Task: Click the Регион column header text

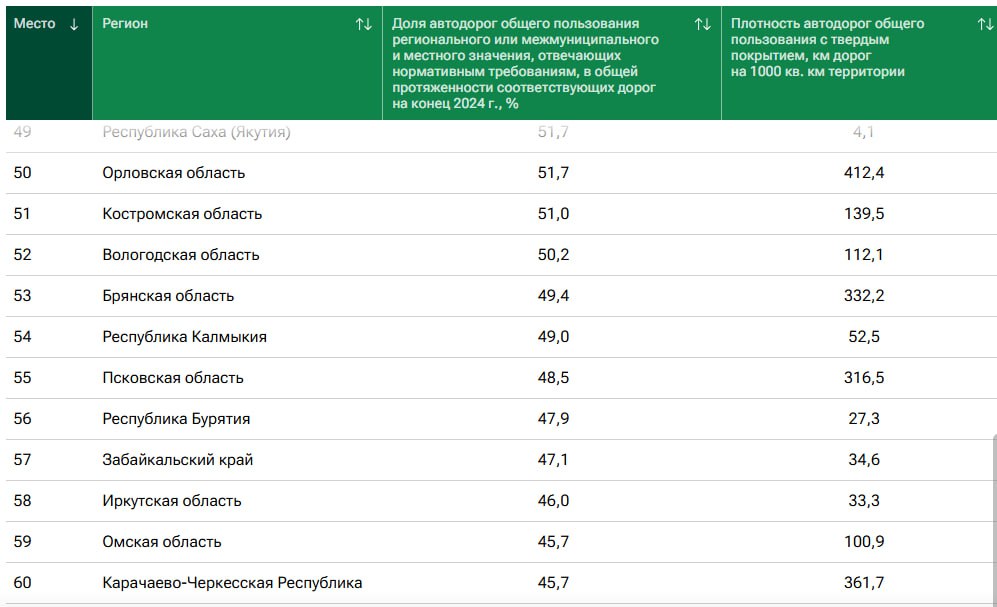Action: [125, 24]
